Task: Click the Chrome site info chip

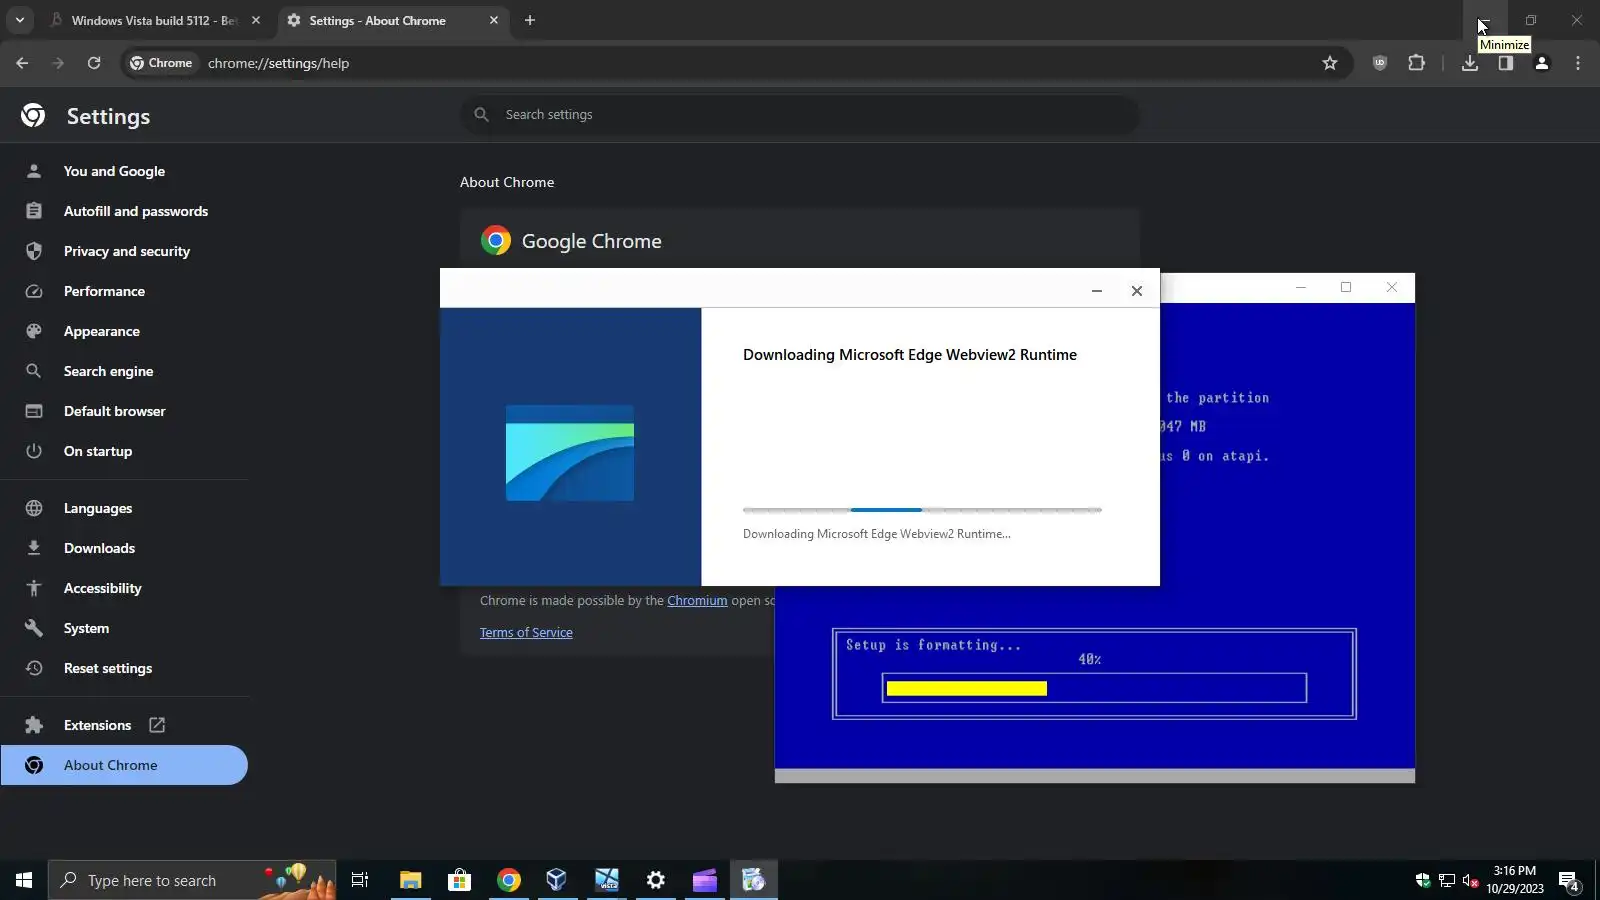Action: pos(161,63)
